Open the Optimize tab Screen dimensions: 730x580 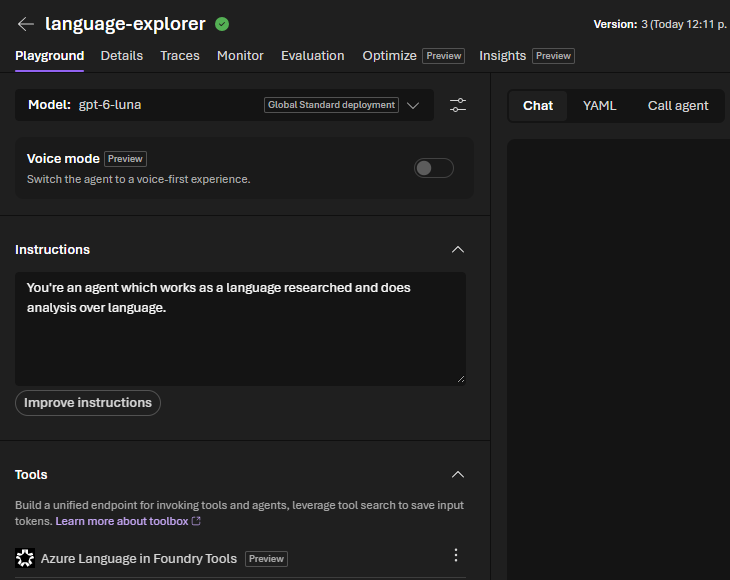pyautogui.click(x=389, y=56)
